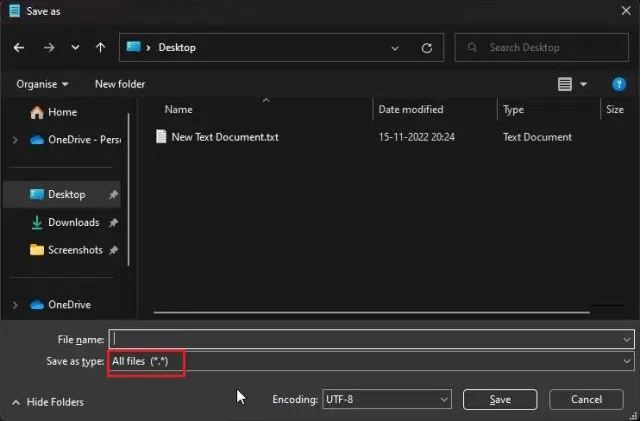The width and height of the screenshot is (642, 421).
Task: Open Downloads in the sidebar
Action: (x=73, y=222)
